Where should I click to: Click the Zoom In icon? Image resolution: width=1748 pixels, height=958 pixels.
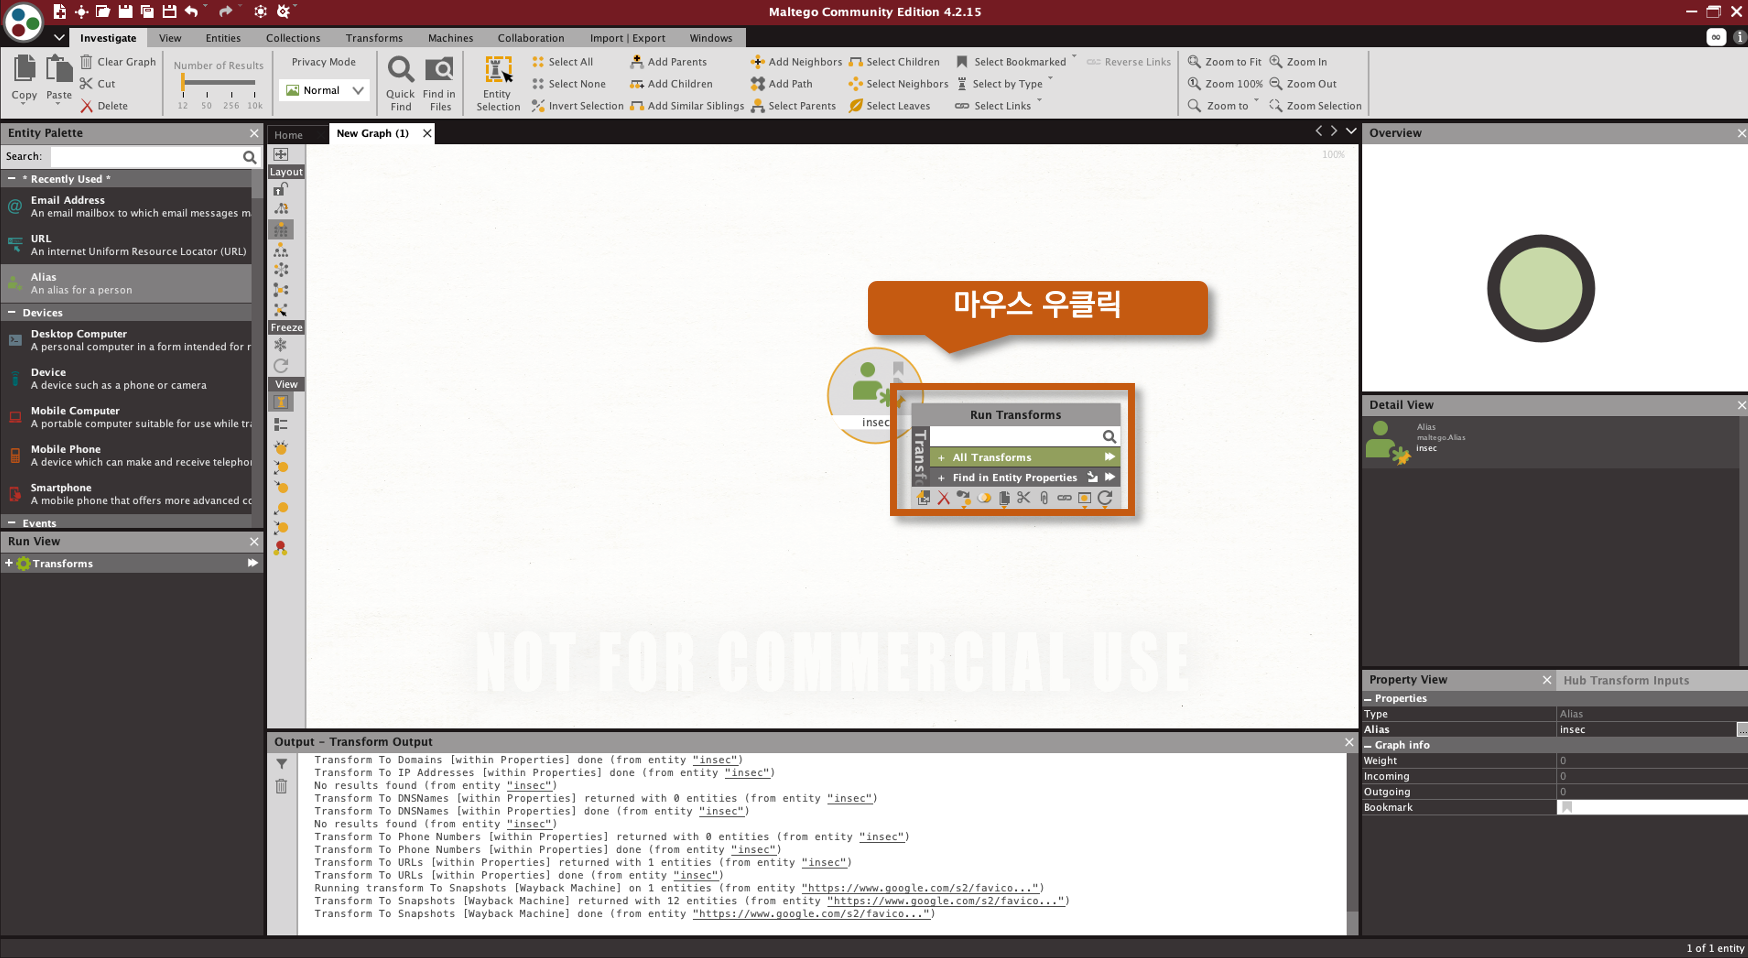coord(1276,61)
